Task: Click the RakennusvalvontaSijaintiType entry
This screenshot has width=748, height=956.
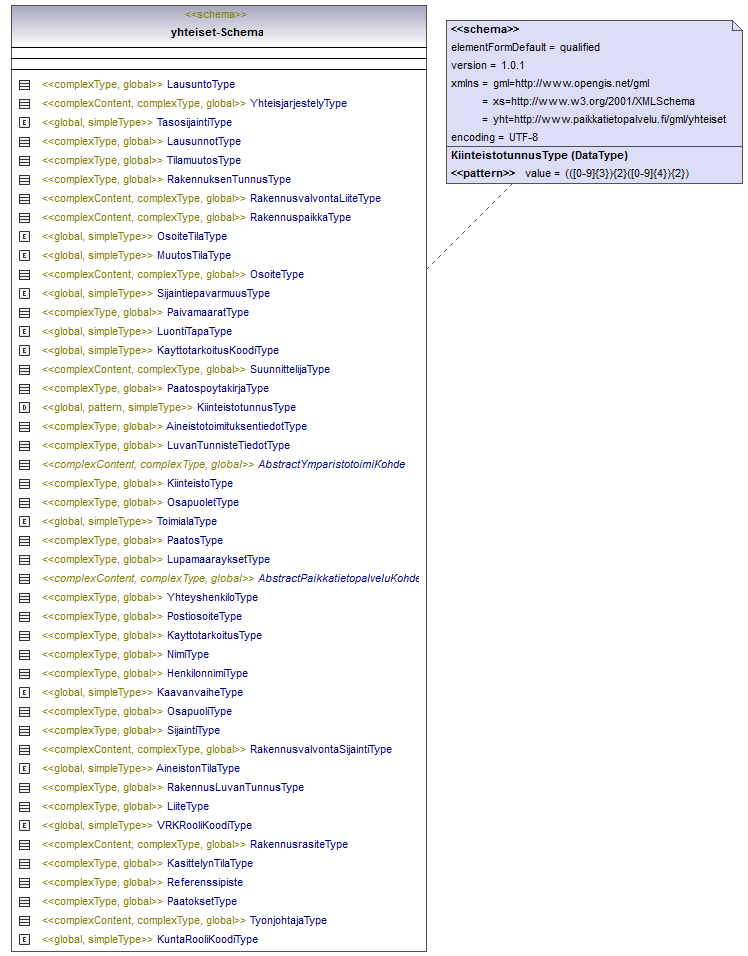Action: pos(320,750)
